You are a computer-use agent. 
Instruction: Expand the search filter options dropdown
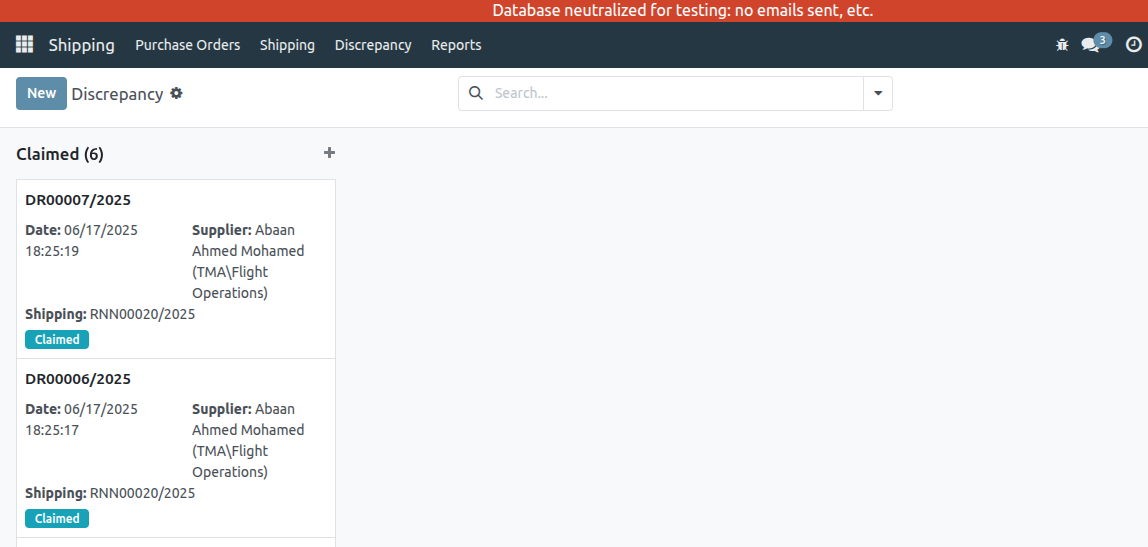click(x=878, y=93)
